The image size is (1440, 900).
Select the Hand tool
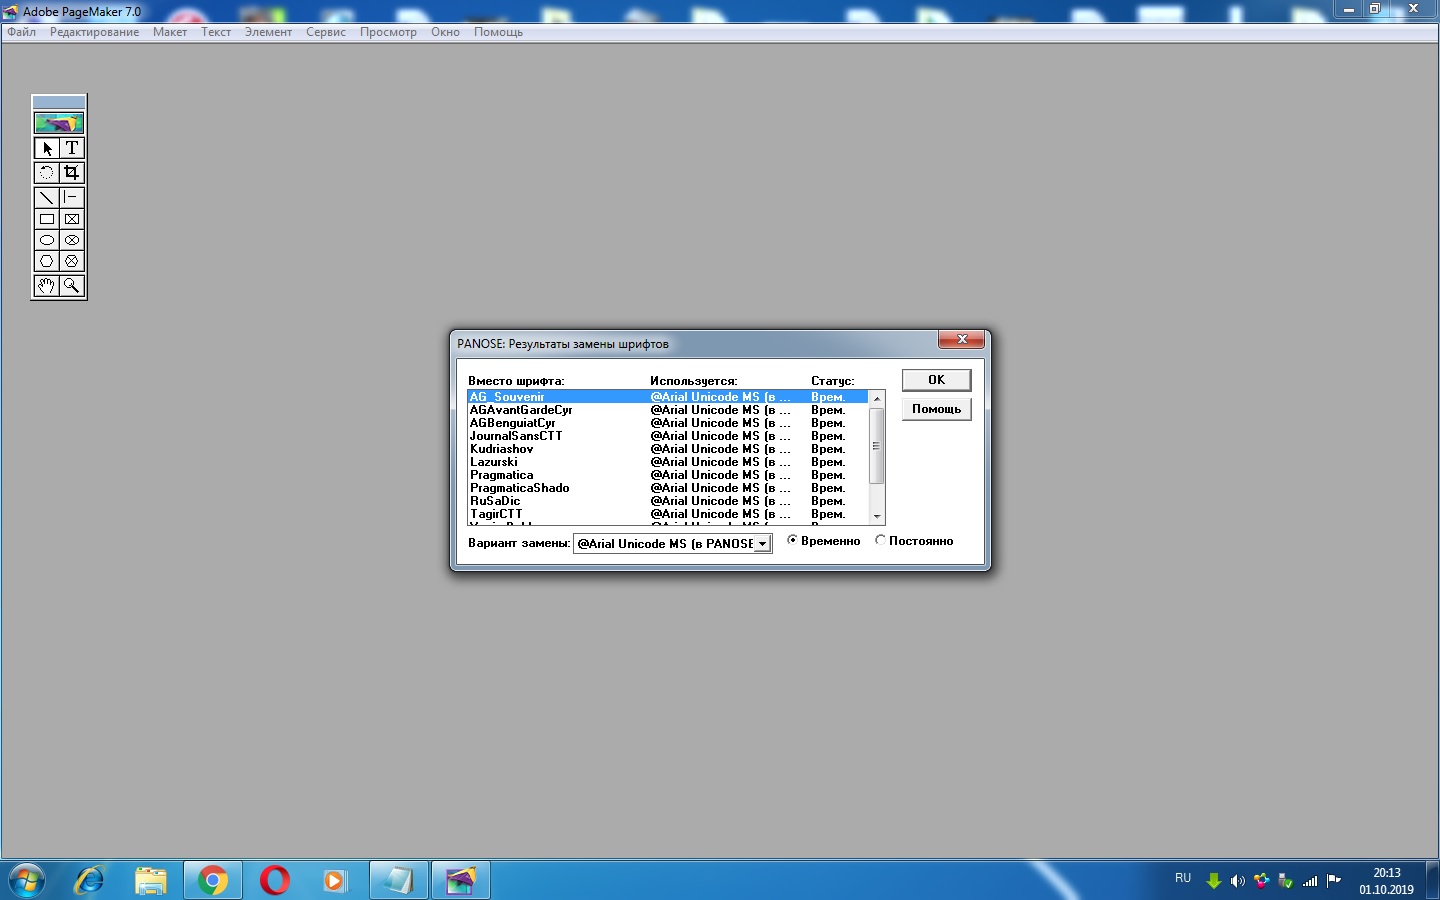coord(47,286)
